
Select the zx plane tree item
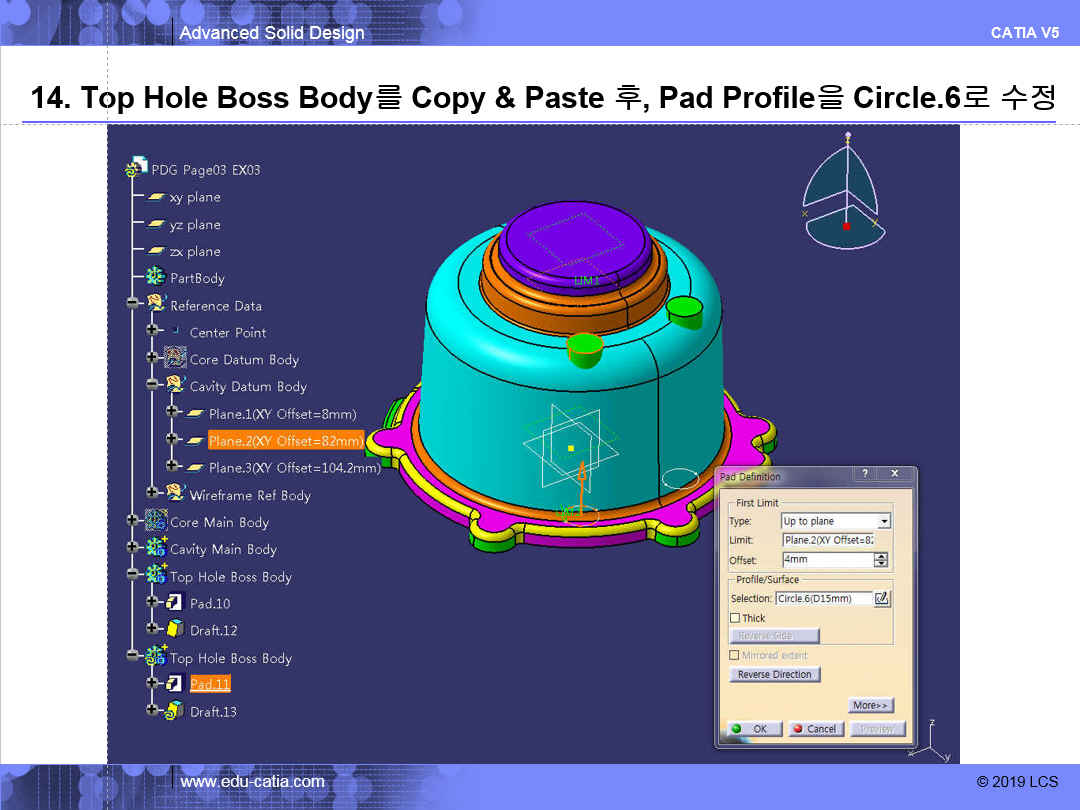(194, 251)
